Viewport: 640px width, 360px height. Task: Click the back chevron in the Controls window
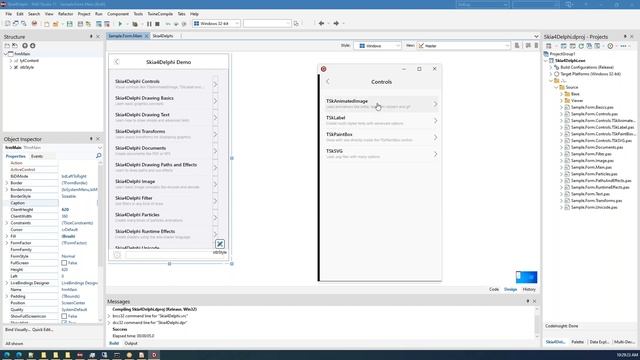pos(328,82)
